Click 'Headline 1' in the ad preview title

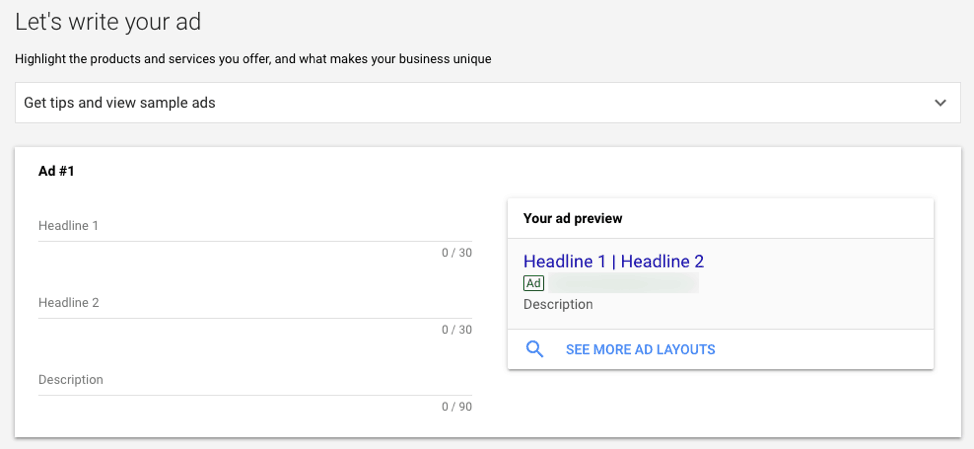point(565,262)
